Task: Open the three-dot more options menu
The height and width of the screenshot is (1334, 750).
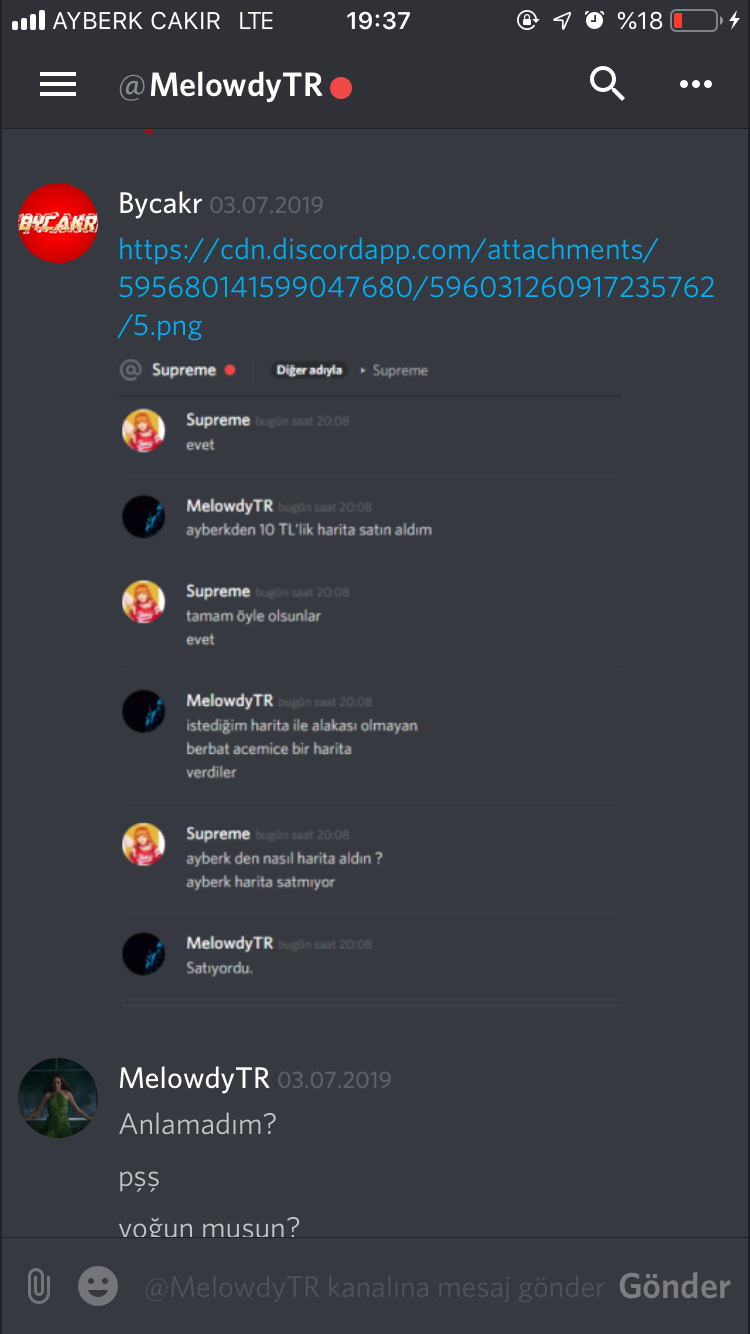Action: coord(696,85)
